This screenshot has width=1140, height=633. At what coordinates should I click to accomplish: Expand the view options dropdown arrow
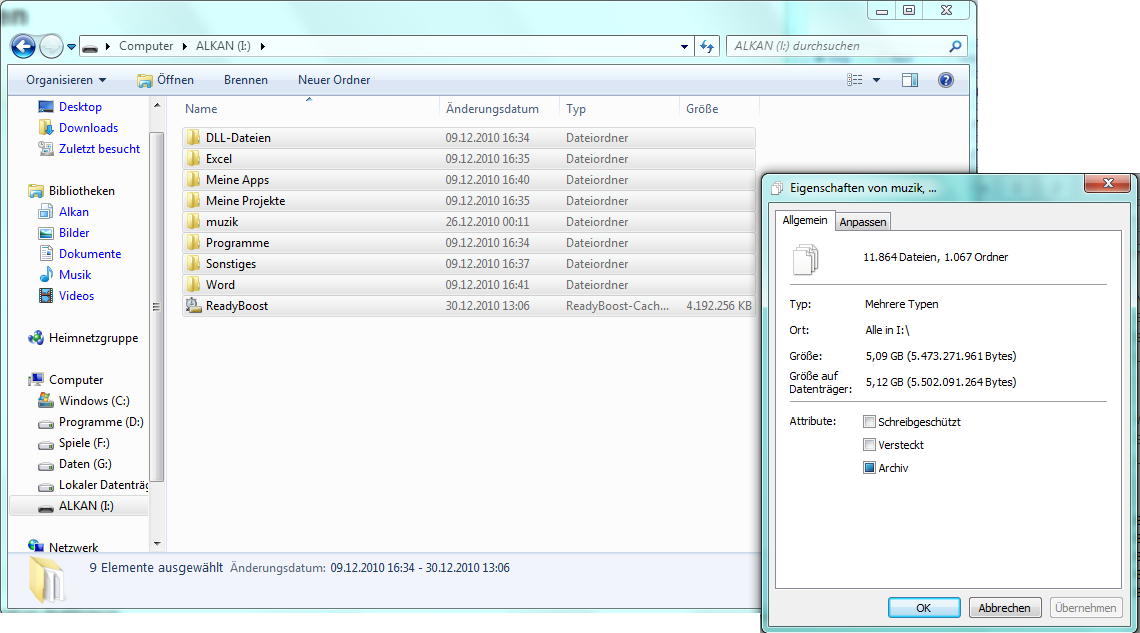(877, 80)
